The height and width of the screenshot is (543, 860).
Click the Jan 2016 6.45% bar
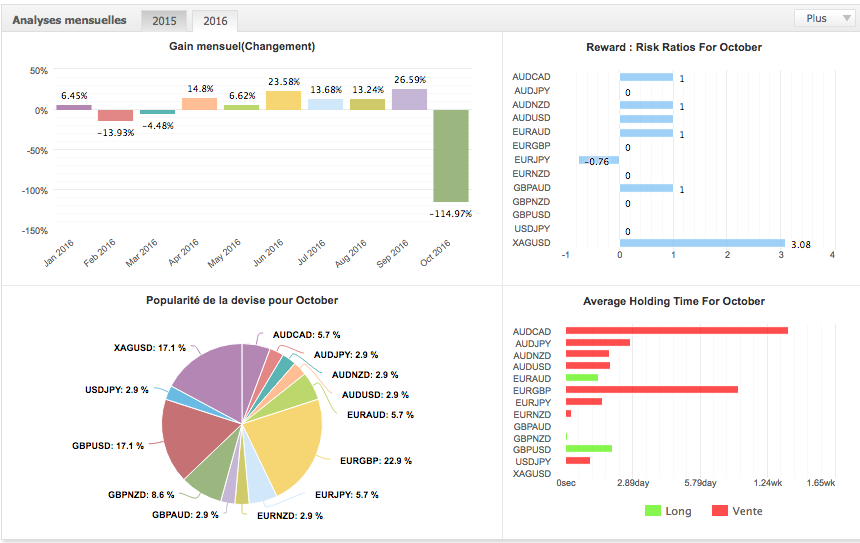pyautogui.click(x=74, y=108)
